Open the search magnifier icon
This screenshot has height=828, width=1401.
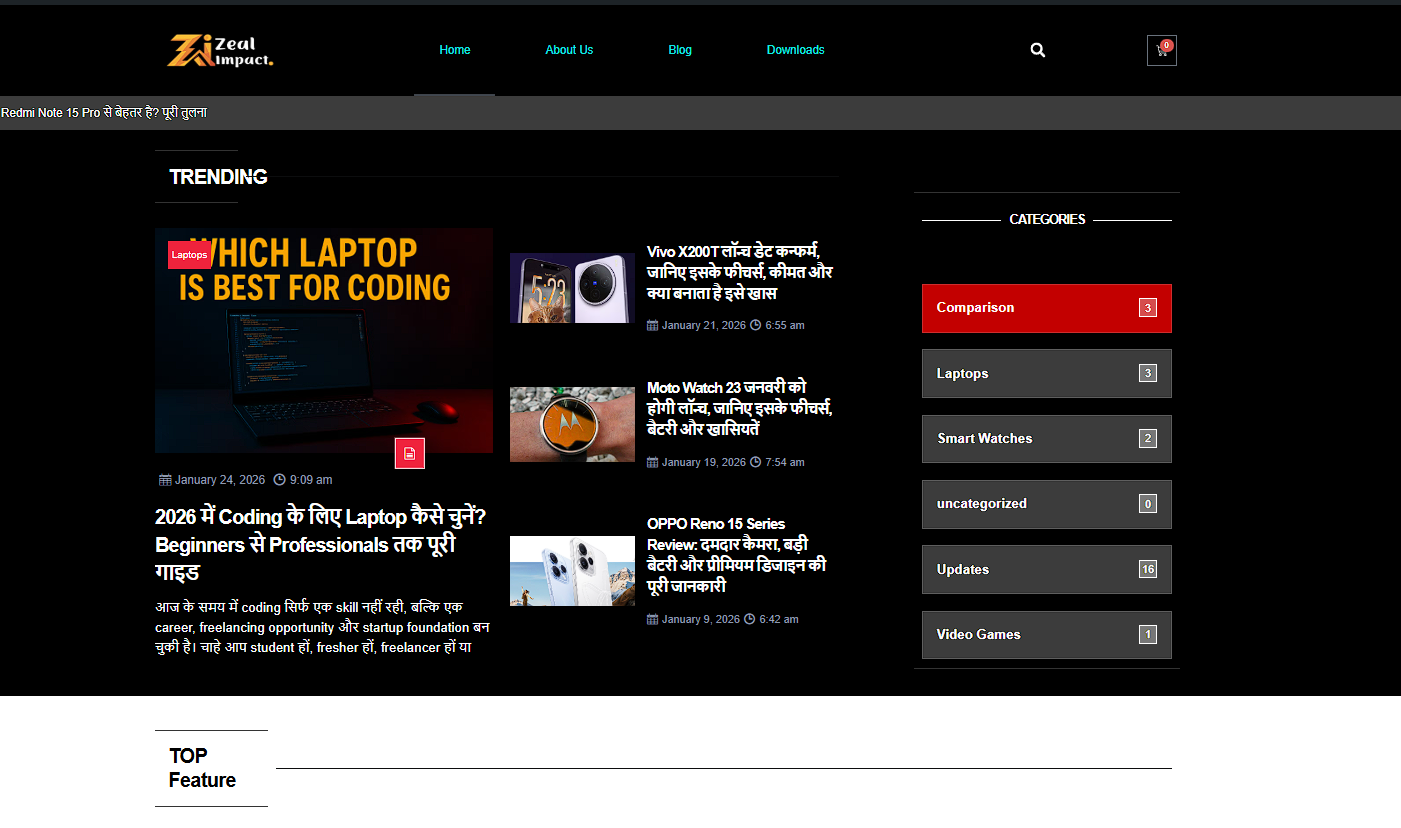click(x=1037, y=50)
